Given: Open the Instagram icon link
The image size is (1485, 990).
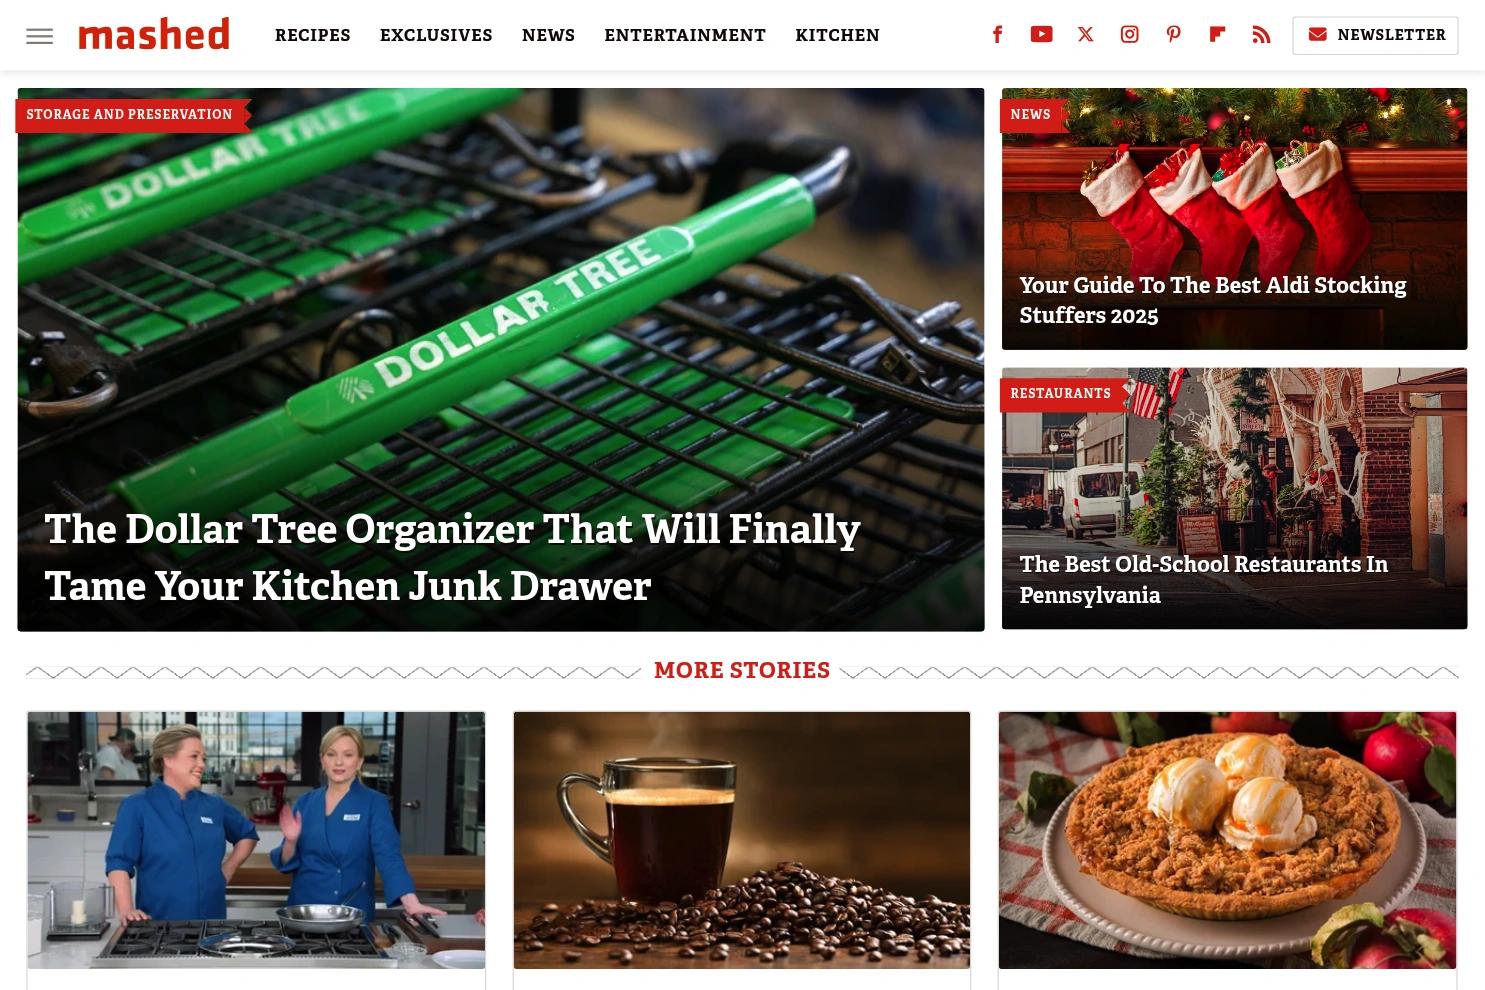Looking at the screenshot, I should [x=1129, y=35].
